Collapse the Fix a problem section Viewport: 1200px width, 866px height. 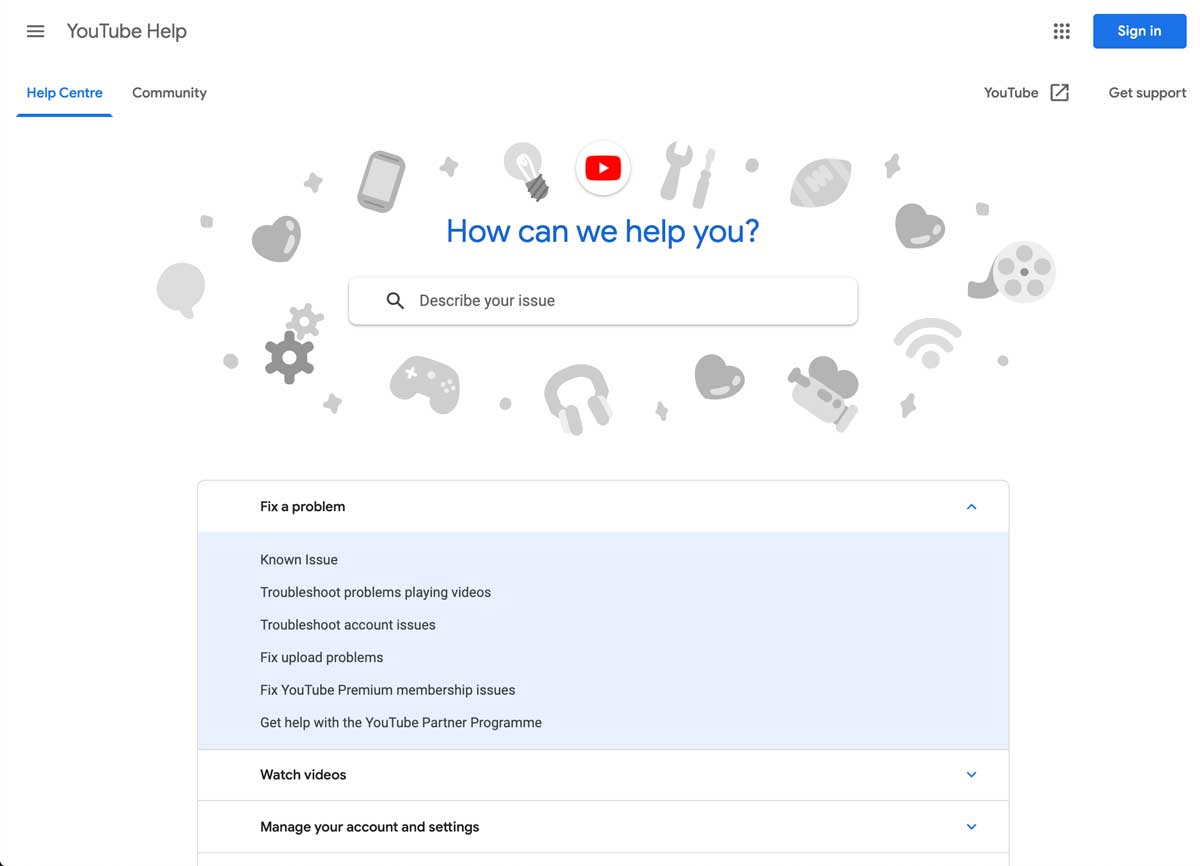971,507
